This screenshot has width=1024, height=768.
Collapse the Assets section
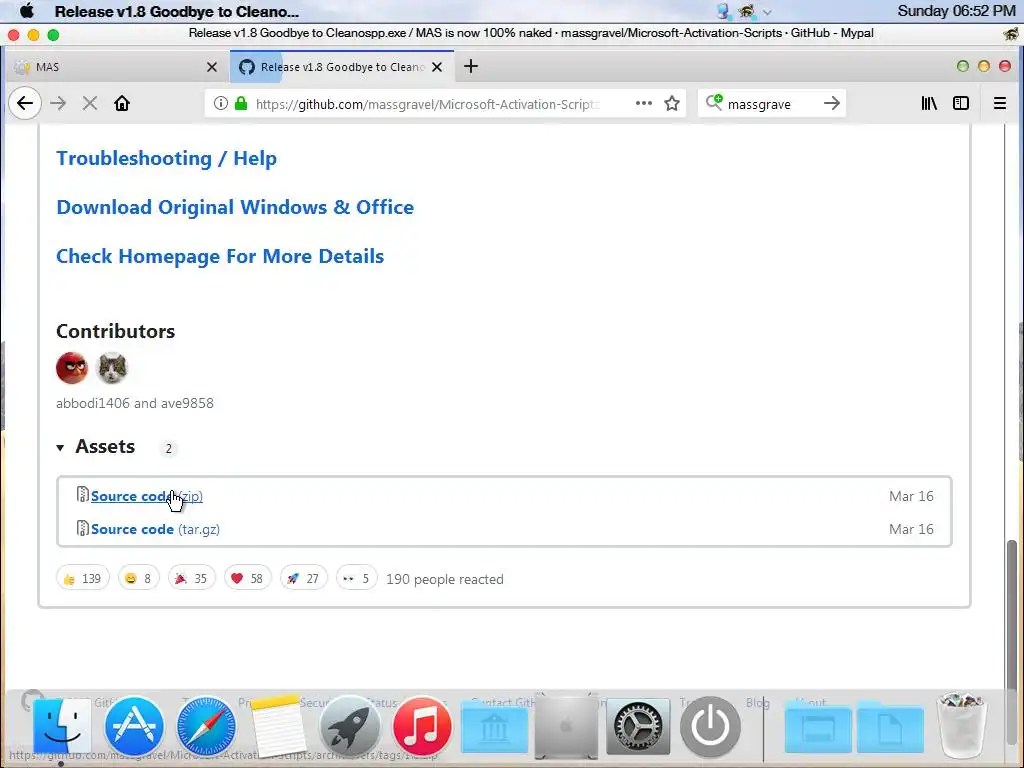[96, 447]
